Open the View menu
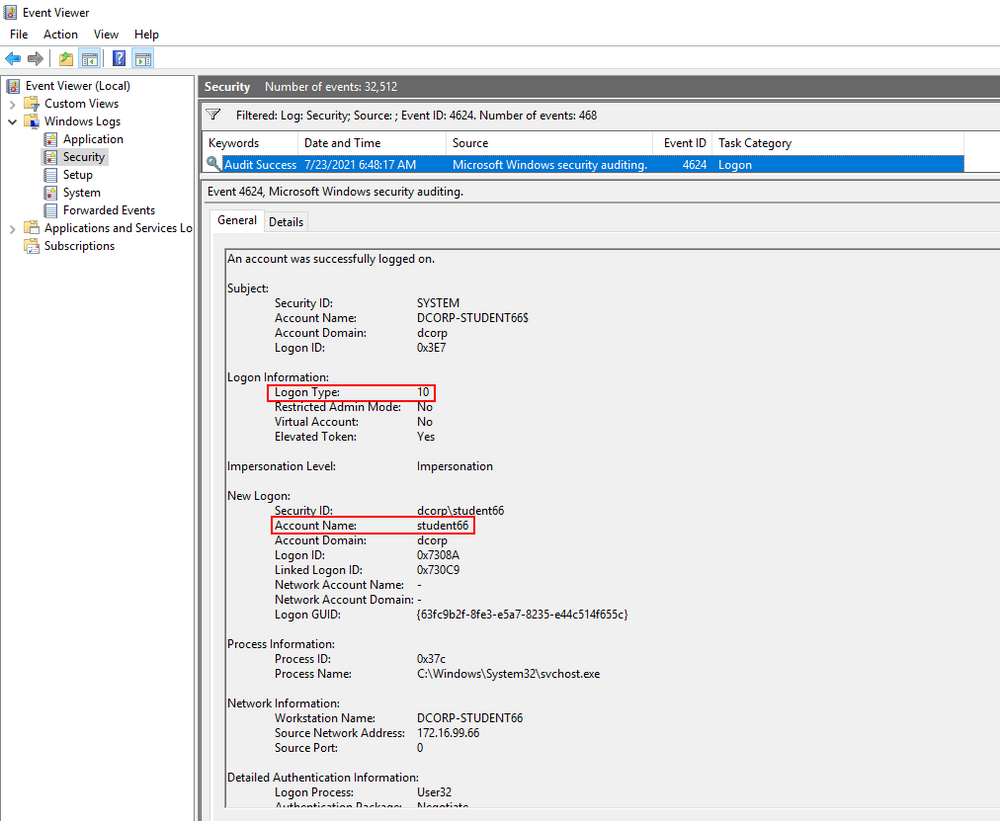The width and height of the screenshot is (1000, 821). [x=106, y=33]
